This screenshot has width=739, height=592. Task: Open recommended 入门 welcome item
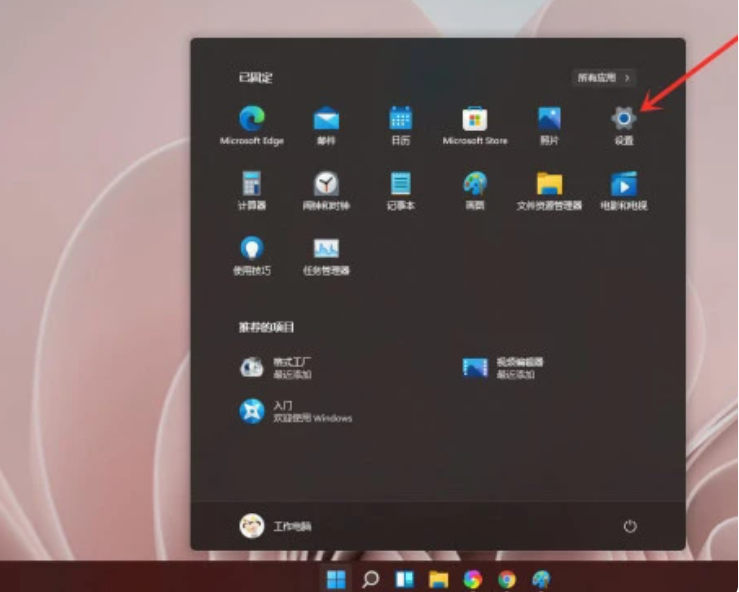[296, 411]
